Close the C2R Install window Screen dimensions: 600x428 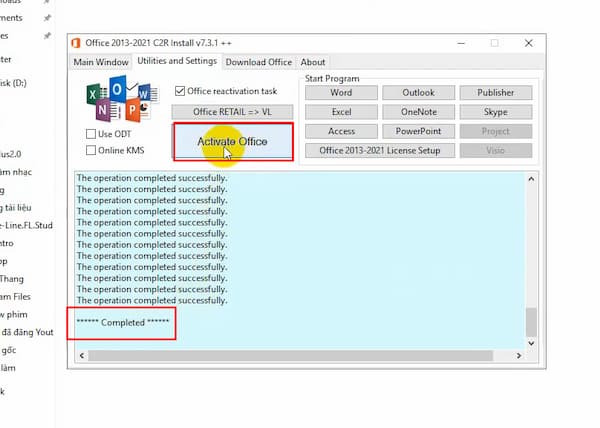529,43
